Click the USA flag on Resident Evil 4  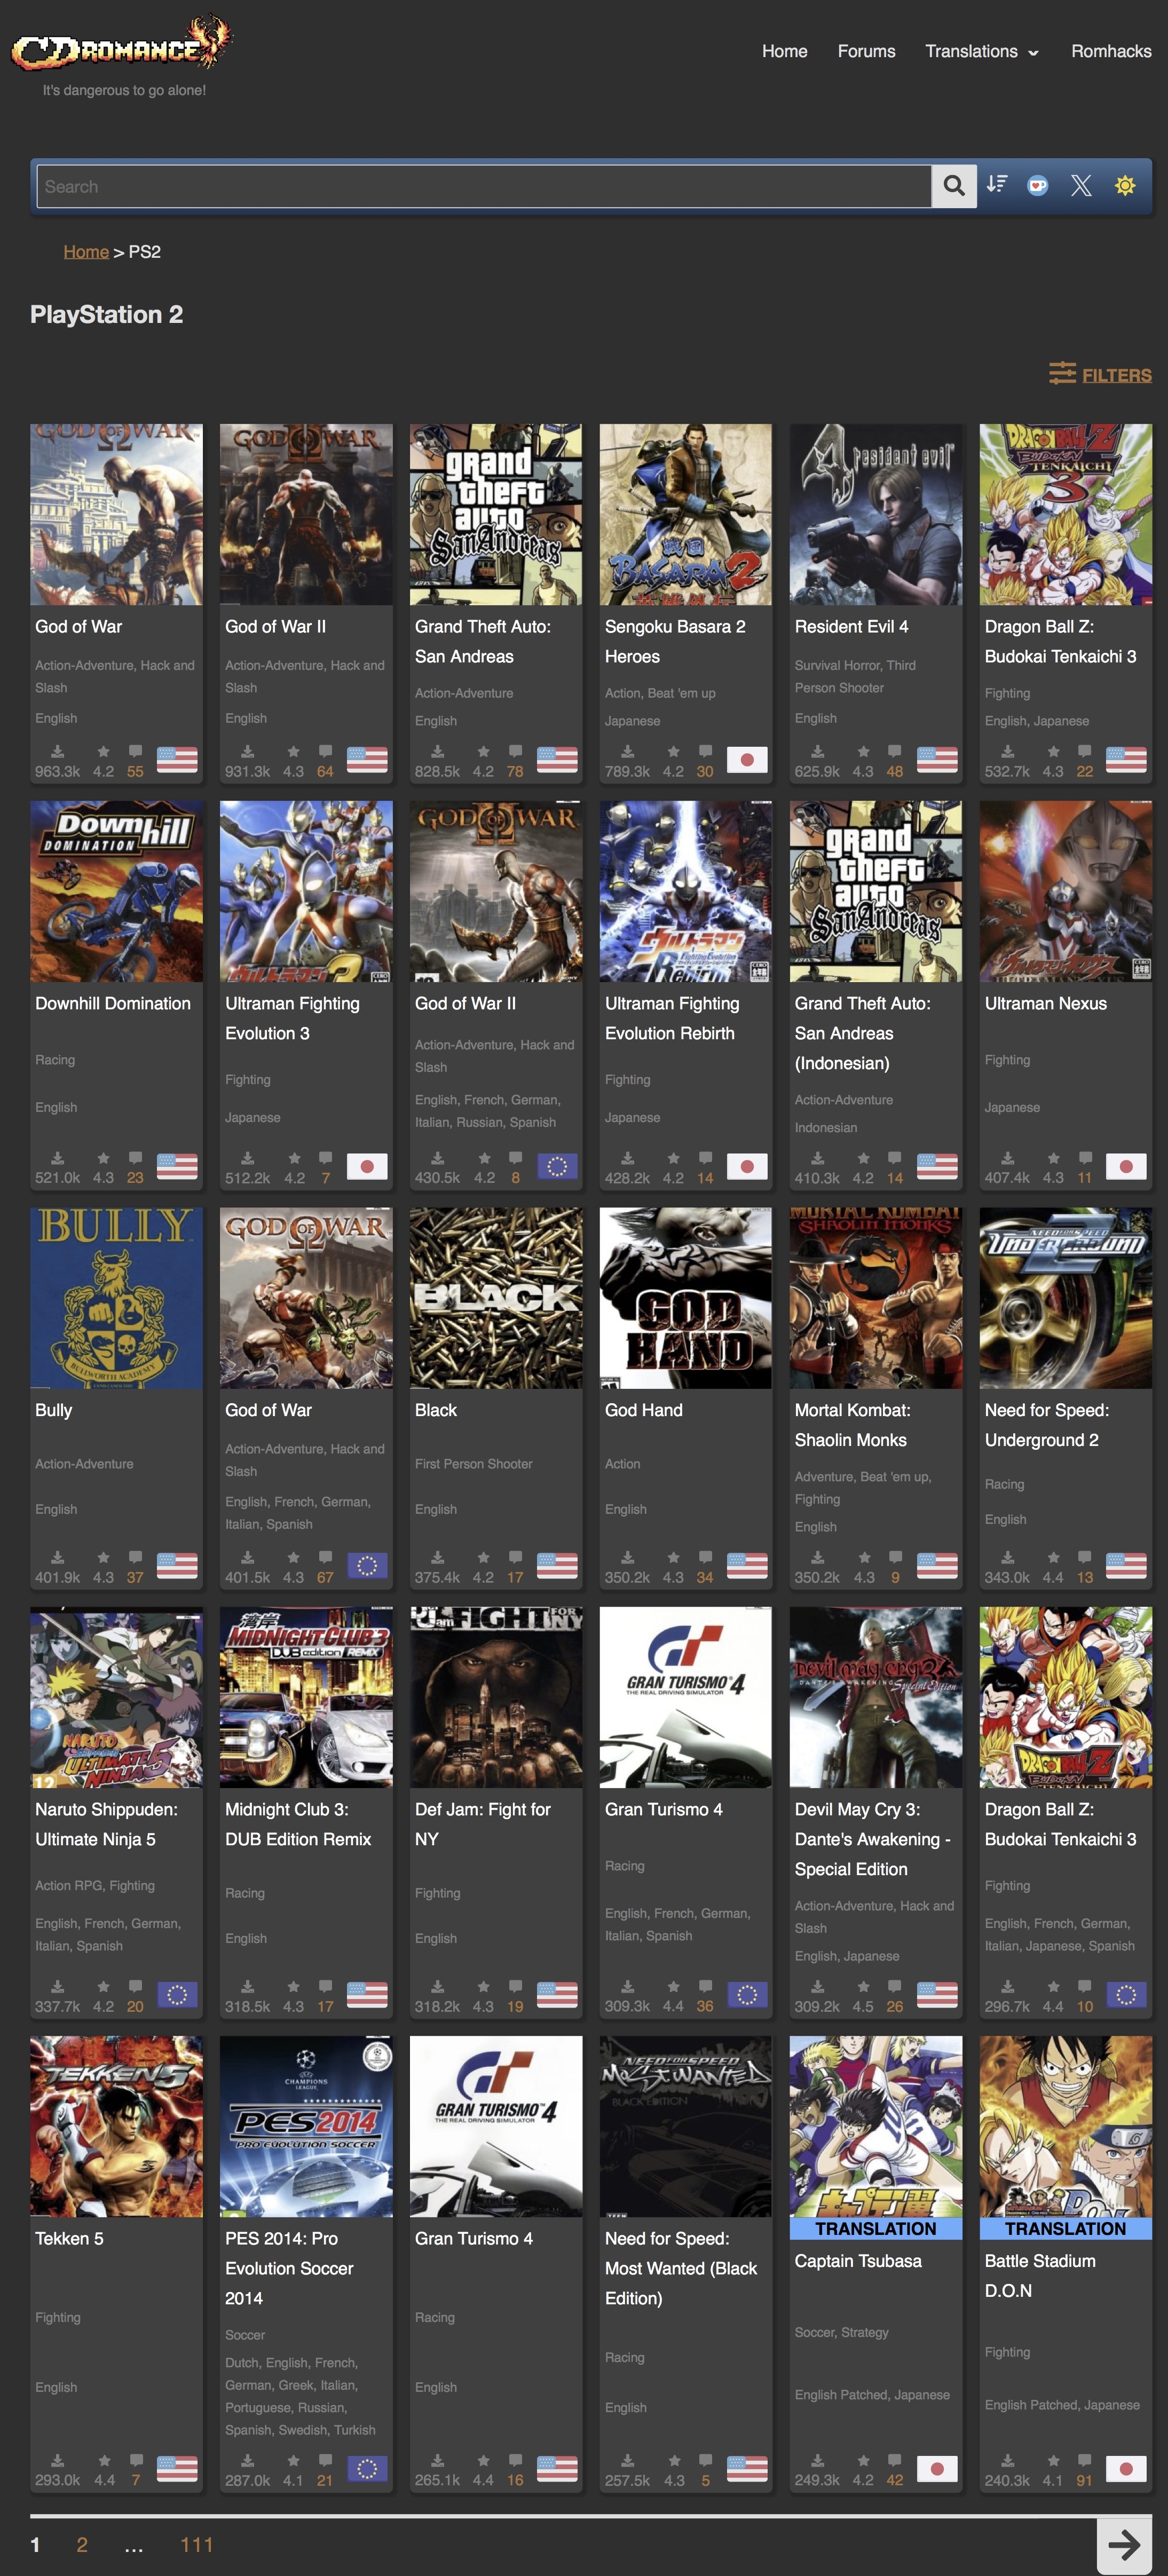point(936,760)
